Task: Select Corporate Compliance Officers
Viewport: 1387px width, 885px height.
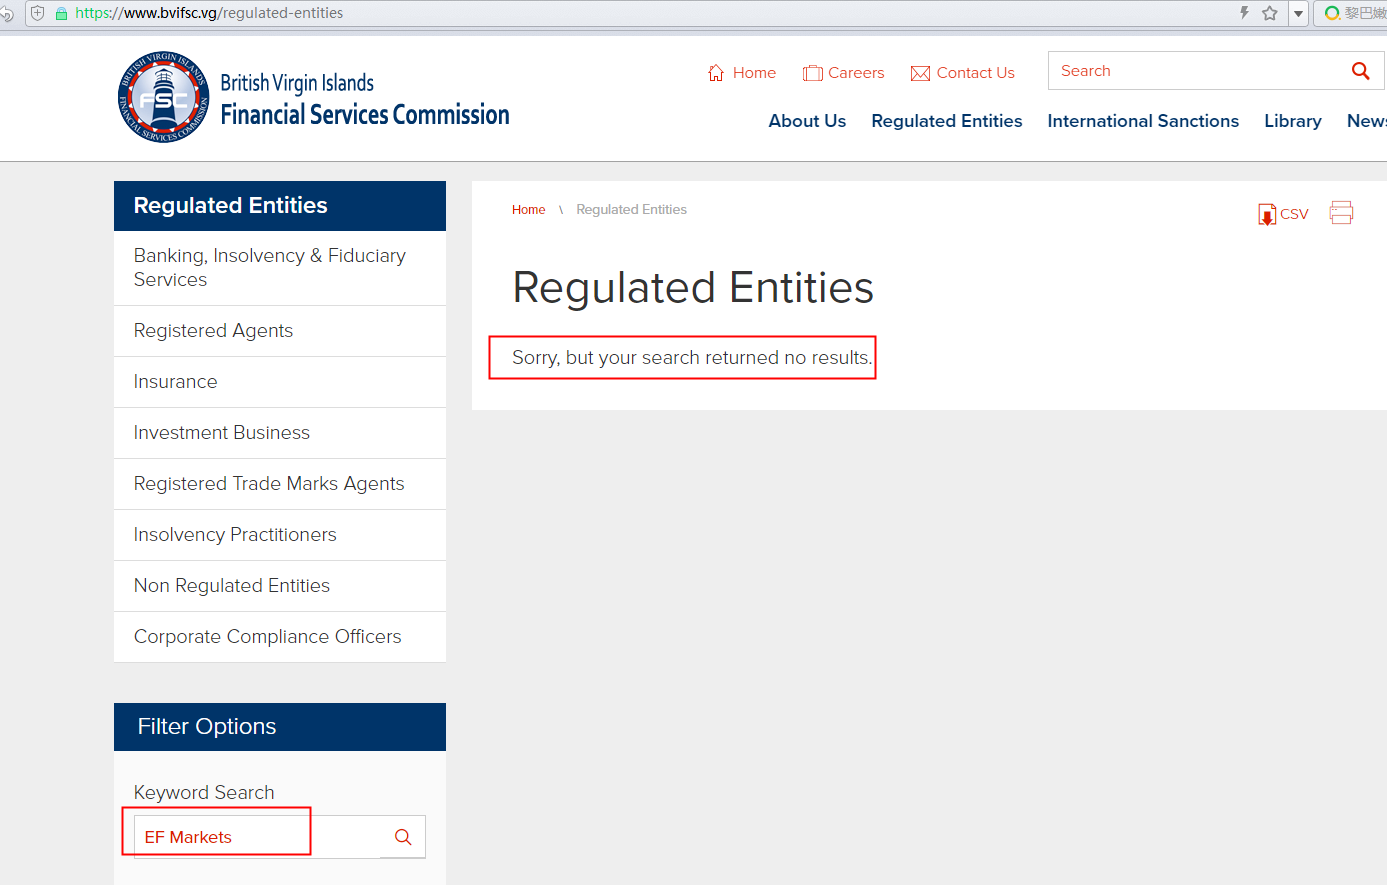Action: point(280,637)
